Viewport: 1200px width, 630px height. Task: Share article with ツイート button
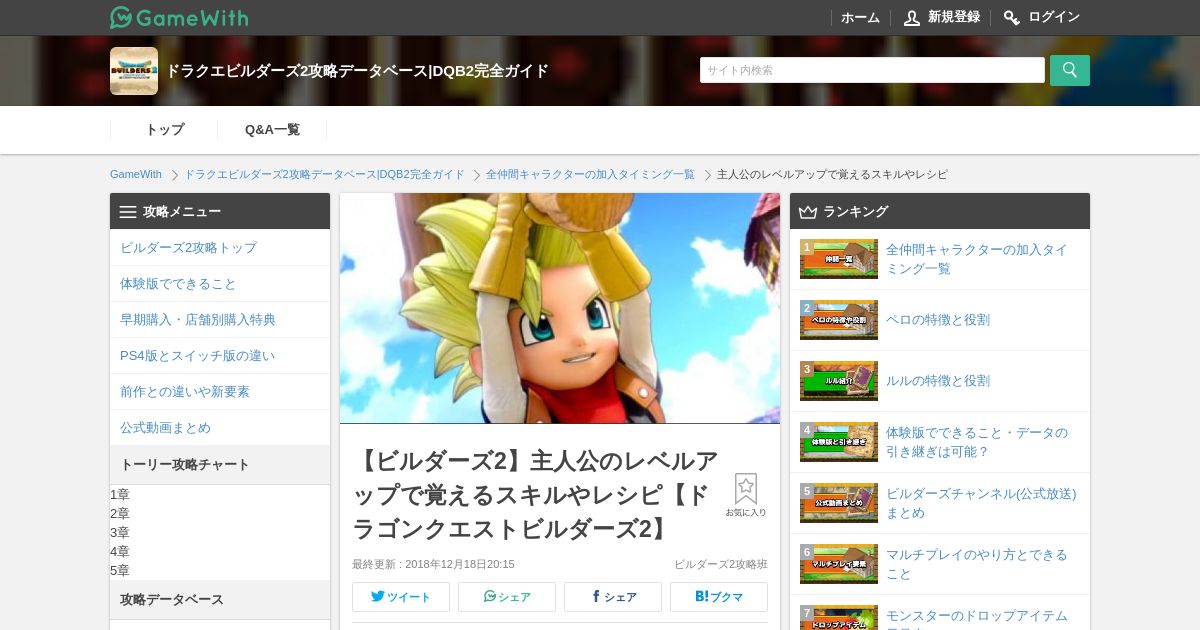pos(401,597)
